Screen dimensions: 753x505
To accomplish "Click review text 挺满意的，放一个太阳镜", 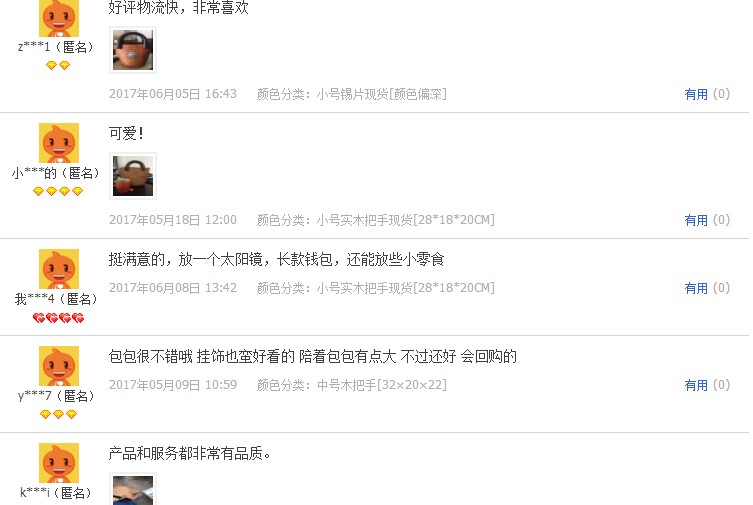I will (x=276, y=260).
